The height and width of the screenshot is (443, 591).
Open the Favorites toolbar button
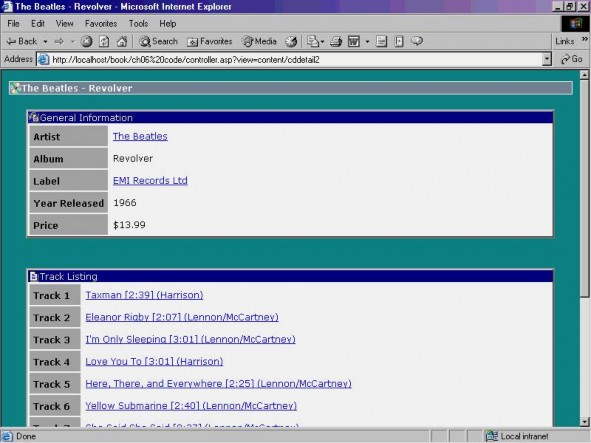coord(210,41)
